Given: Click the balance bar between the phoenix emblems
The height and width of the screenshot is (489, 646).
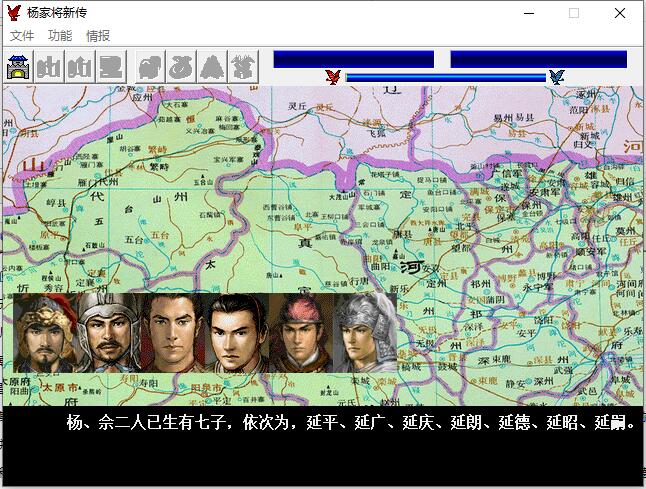Looking at the screenshot, I should pos(445,77).
